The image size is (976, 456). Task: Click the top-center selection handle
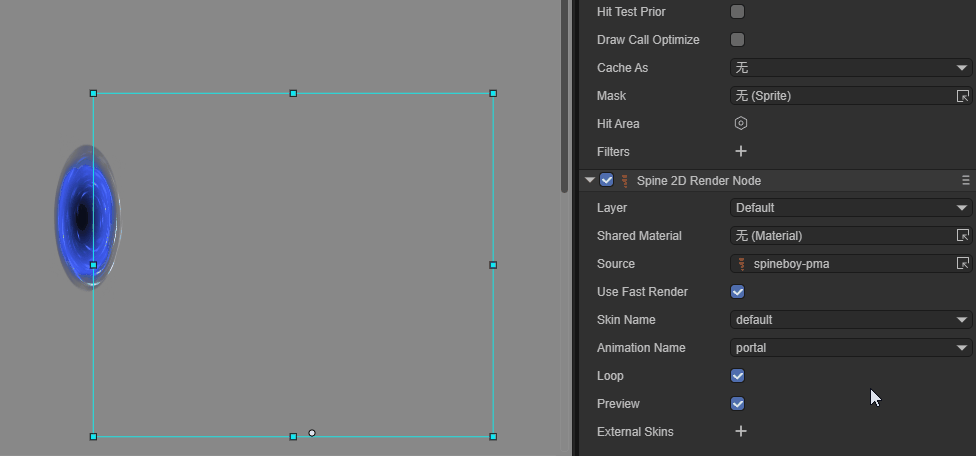293,93
